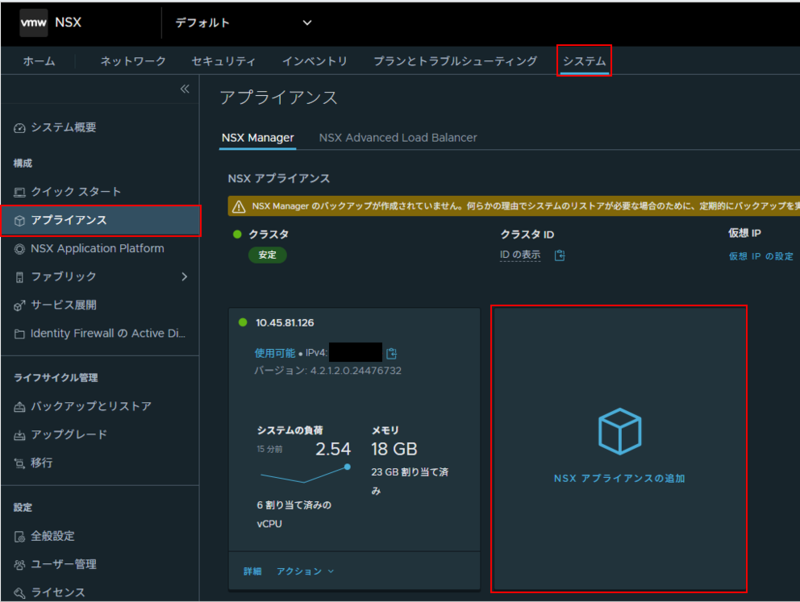Copy the IPv4 address with clipboard icon

tap(392, 353)
